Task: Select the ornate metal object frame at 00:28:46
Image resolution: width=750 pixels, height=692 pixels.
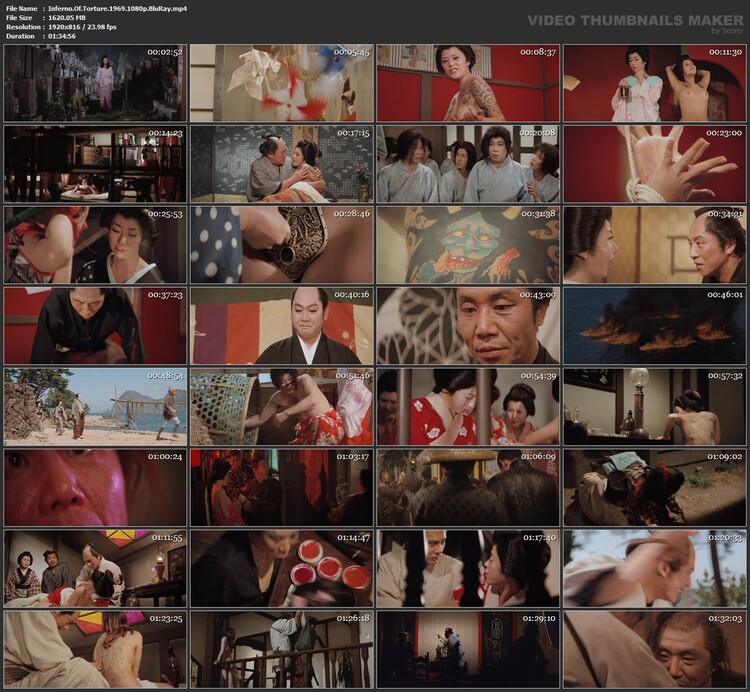Action: (282, 245)
